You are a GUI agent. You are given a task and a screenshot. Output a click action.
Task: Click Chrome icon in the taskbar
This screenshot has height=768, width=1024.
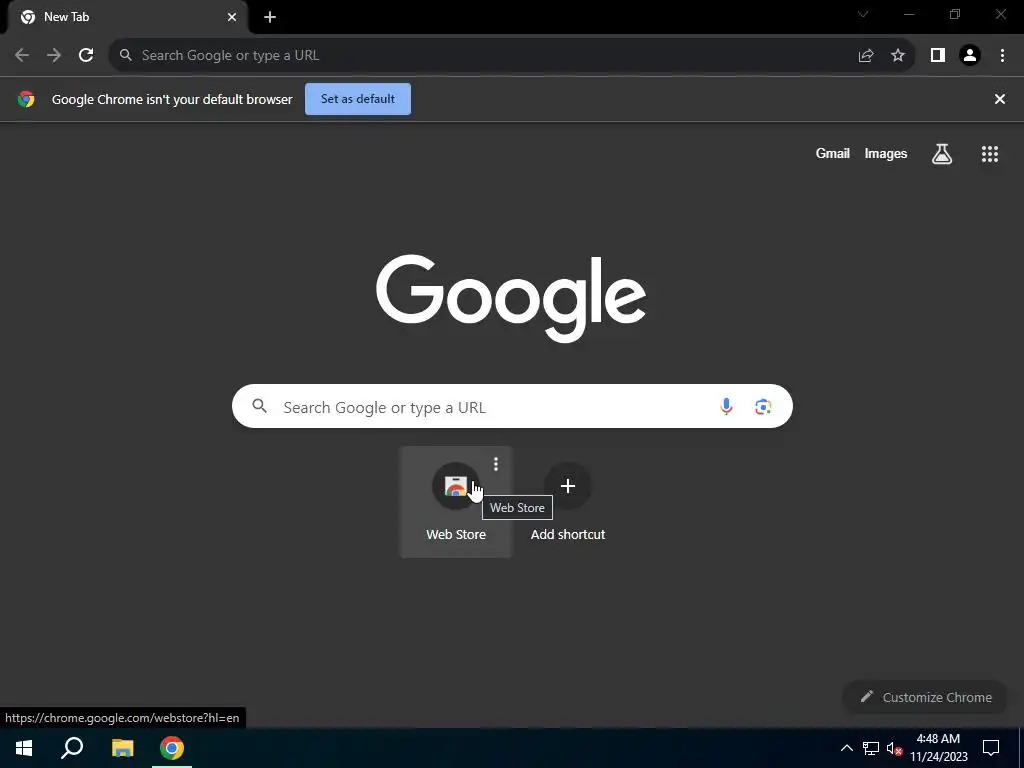[x=172, y=748]
